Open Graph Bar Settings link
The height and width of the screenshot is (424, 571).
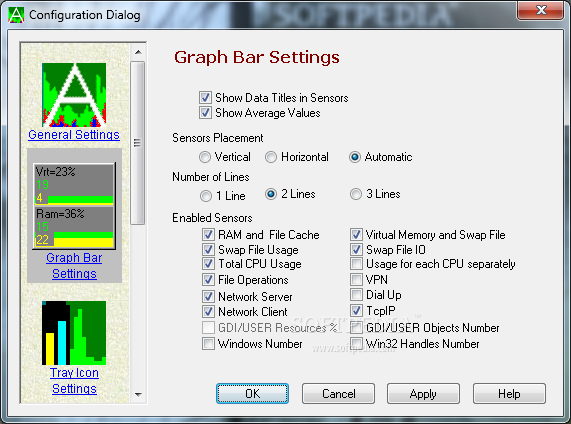pyautogui.click(x=74, y=266)
